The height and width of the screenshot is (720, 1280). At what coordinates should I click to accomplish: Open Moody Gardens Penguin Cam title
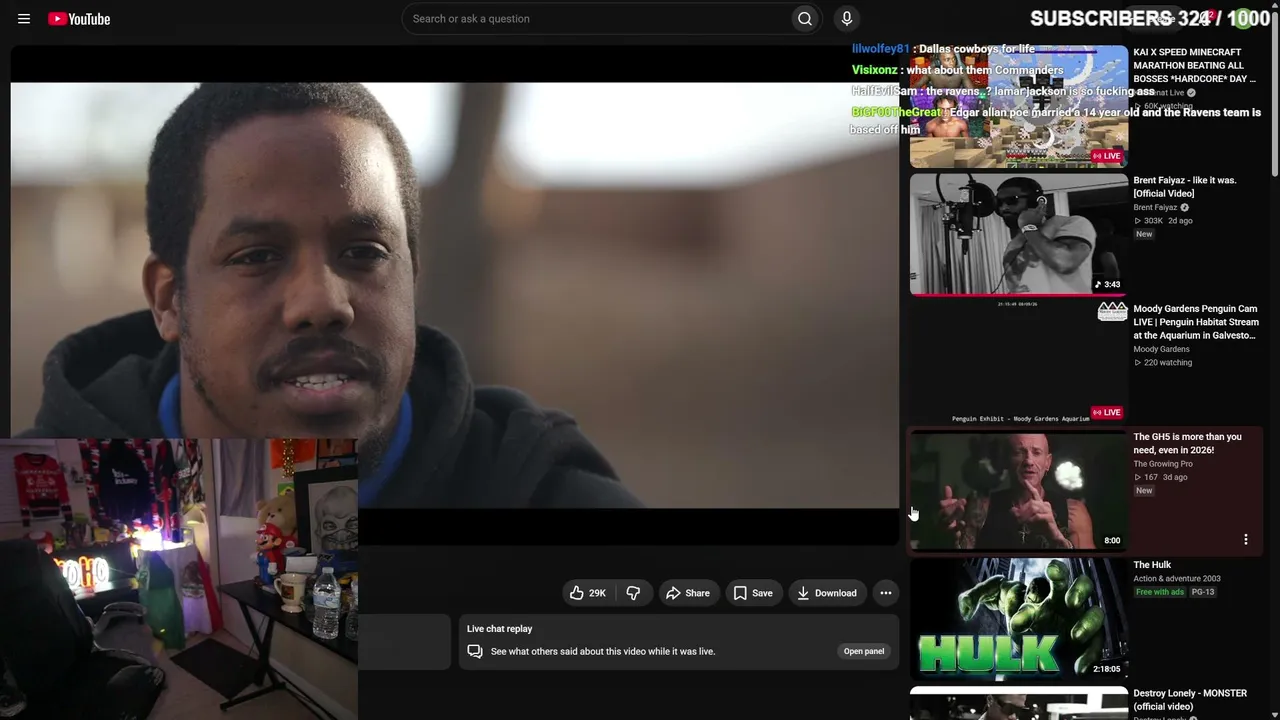pos(1196,322)
